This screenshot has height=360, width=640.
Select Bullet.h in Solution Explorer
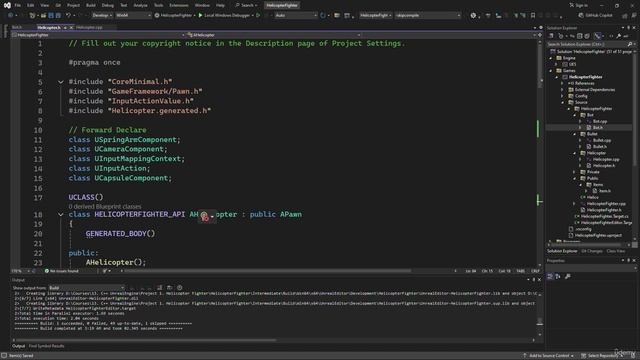click(600, 147)
